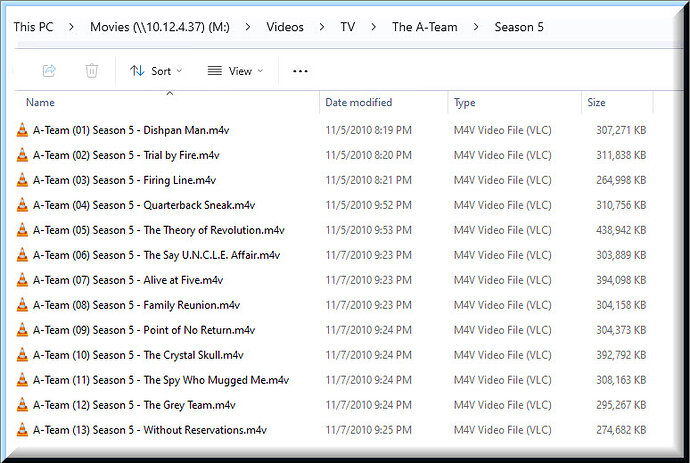Click VLC icon of Family Reunion.m4v

[22, 305]
